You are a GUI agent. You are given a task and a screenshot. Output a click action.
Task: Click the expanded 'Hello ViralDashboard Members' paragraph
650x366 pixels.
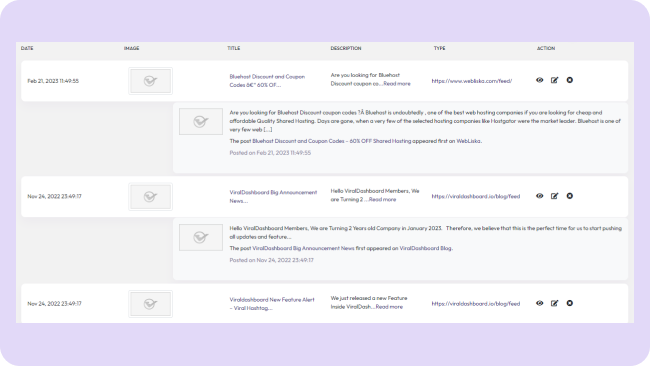pyautogui.click(x=425, y=233)
